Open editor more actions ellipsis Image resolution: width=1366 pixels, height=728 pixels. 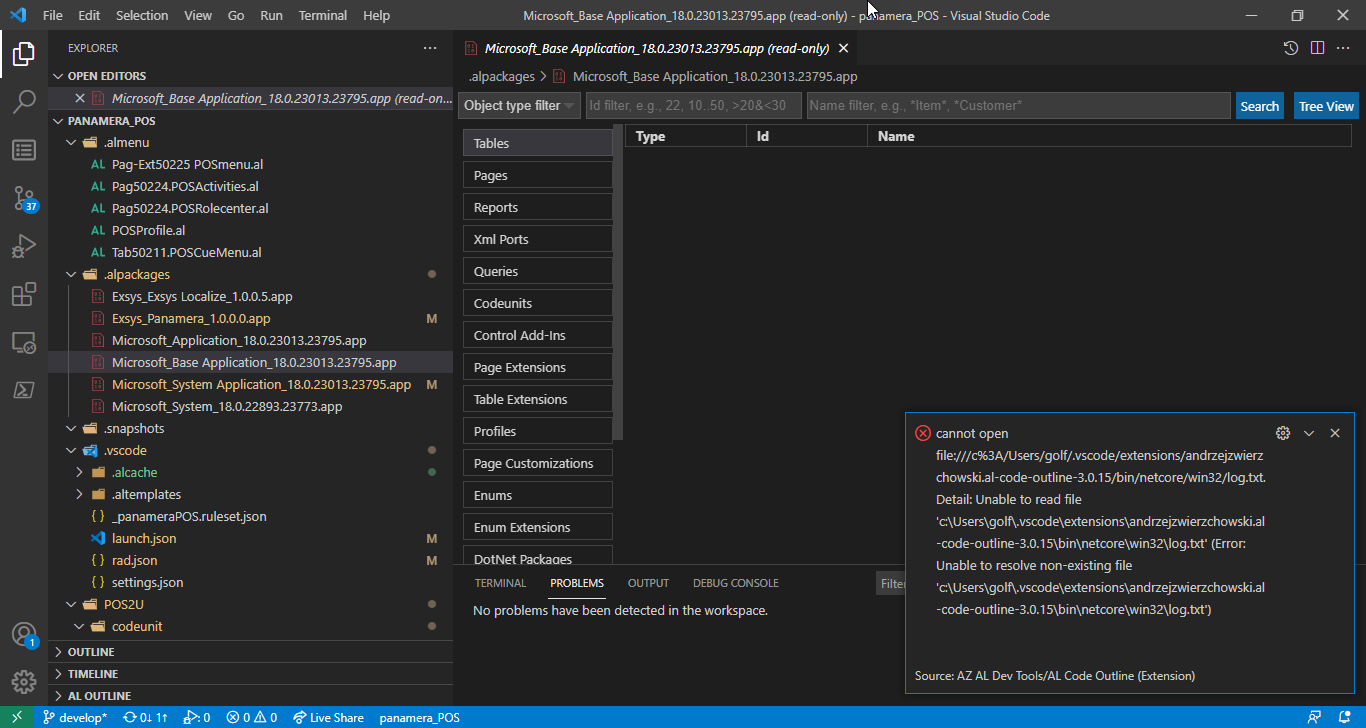1343,48
